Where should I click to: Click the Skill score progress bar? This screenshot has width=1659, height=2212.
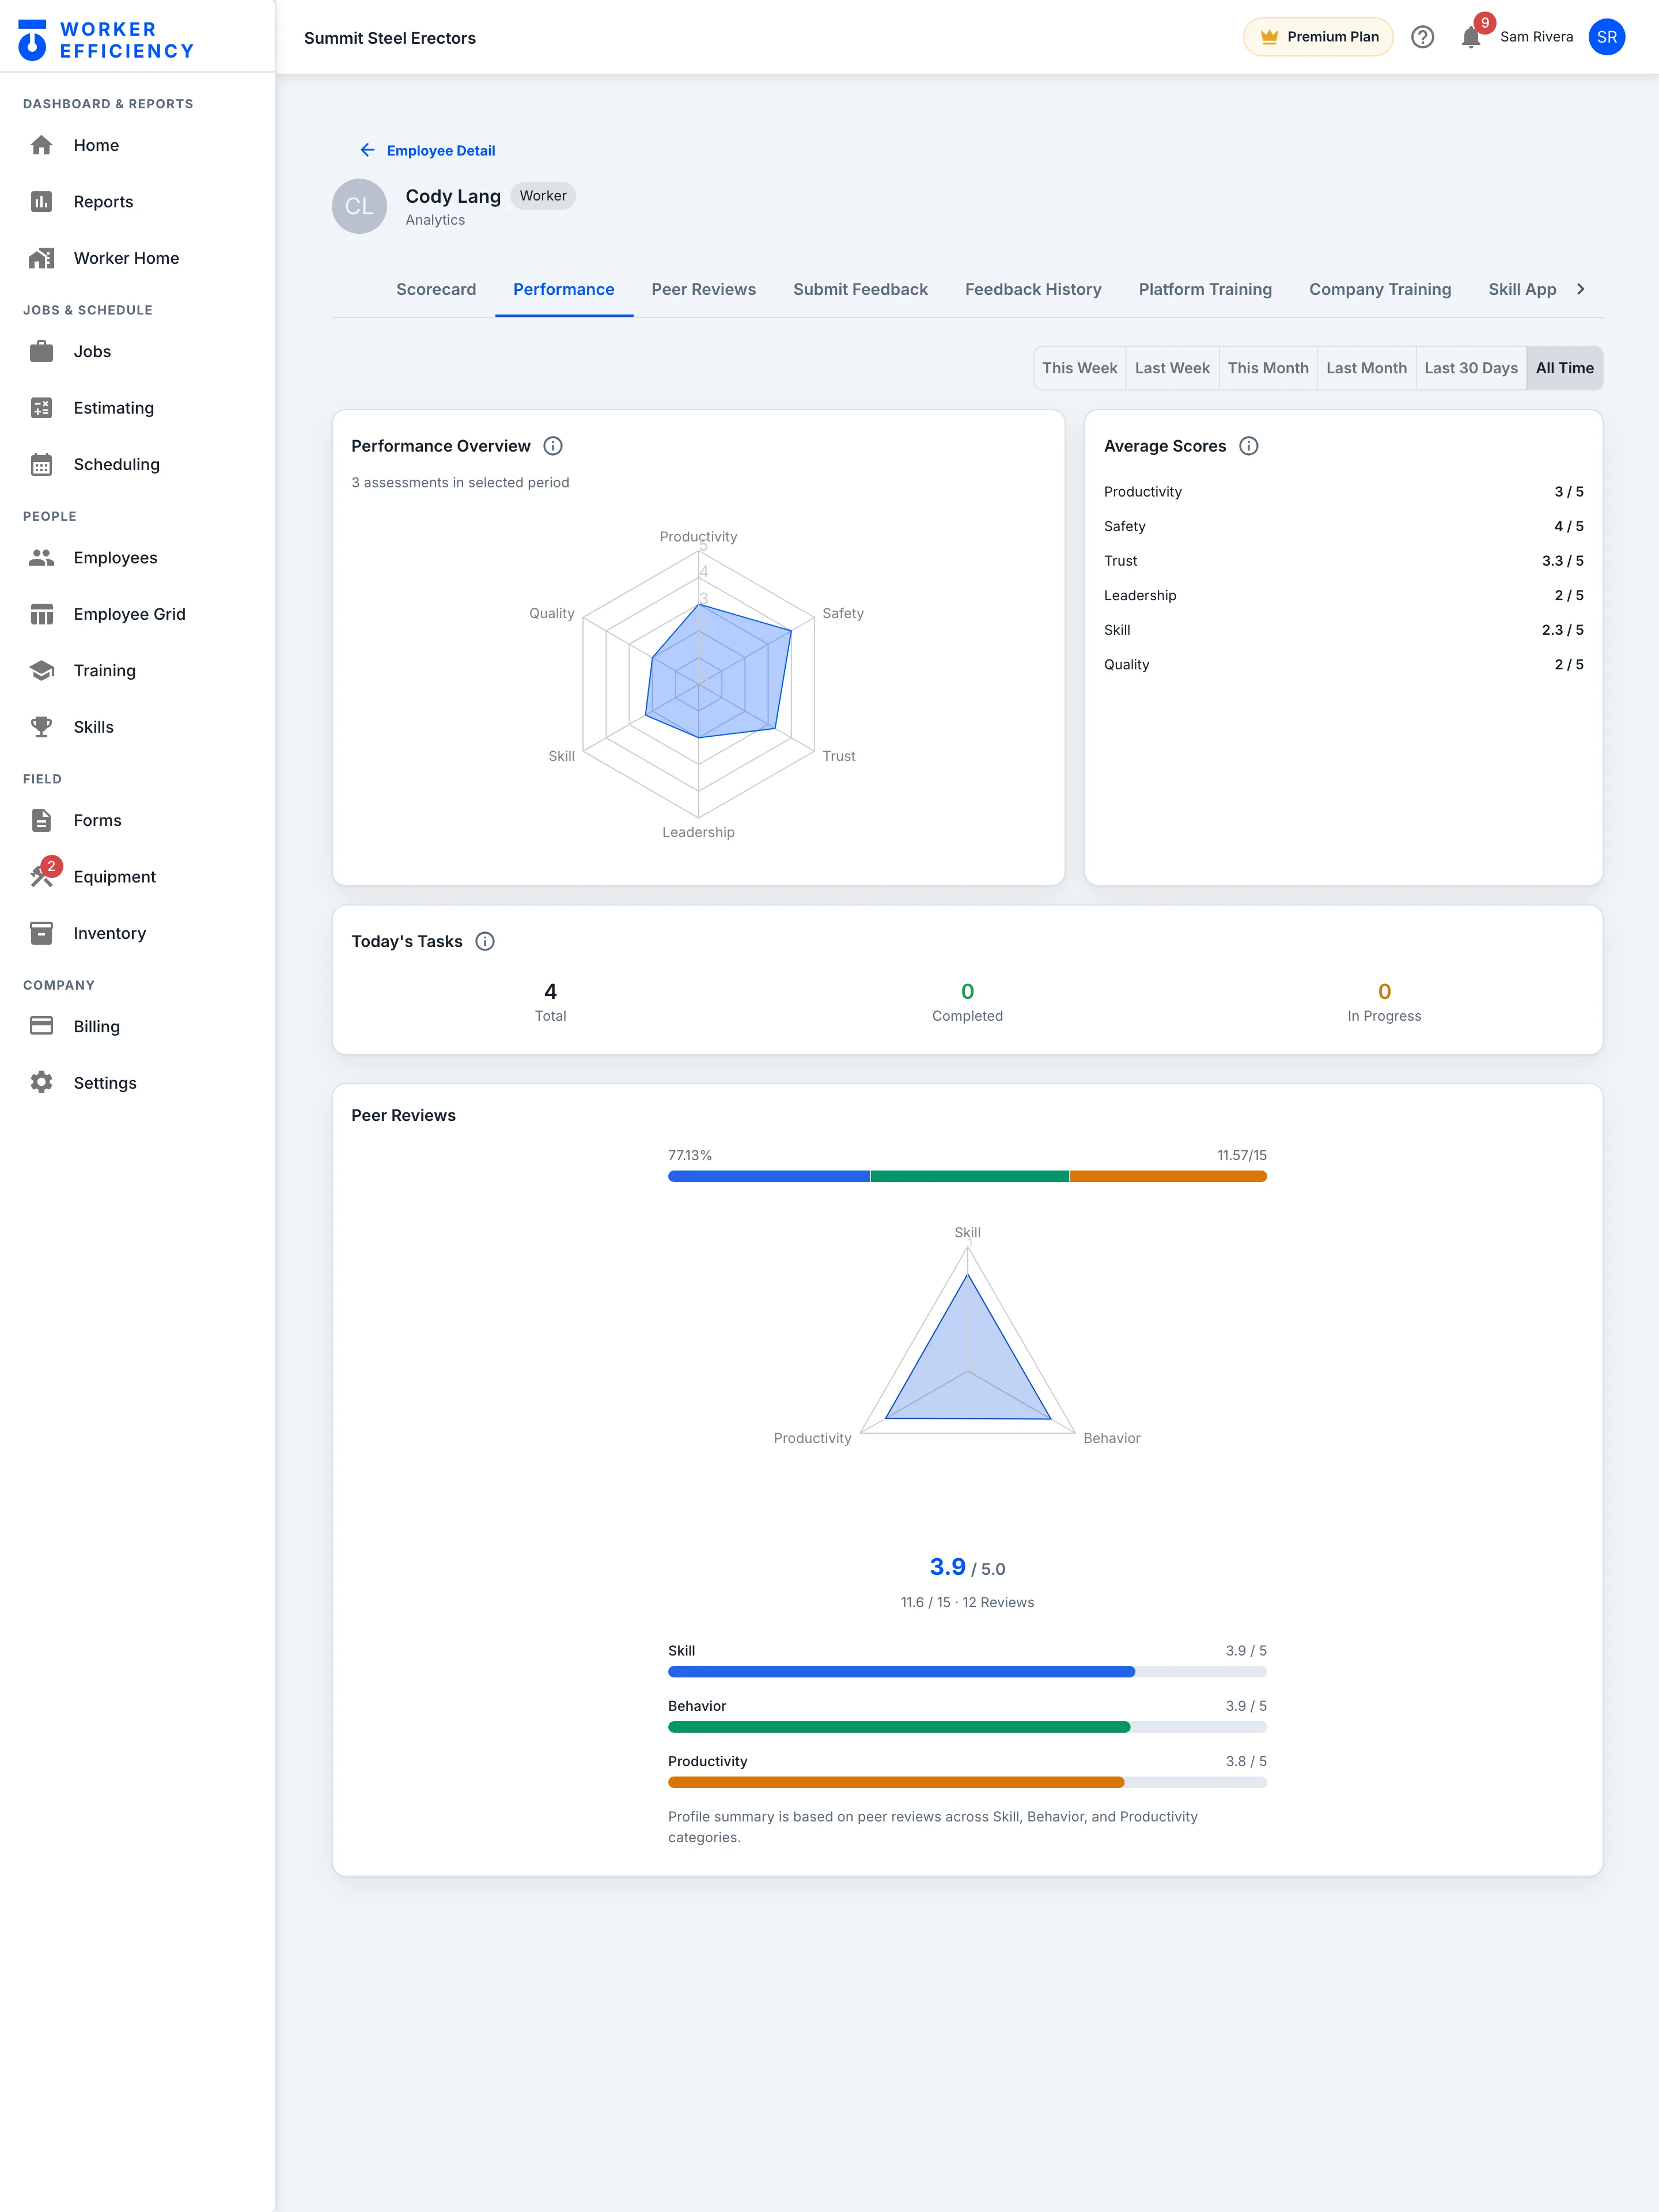(x=967, y=1671)
